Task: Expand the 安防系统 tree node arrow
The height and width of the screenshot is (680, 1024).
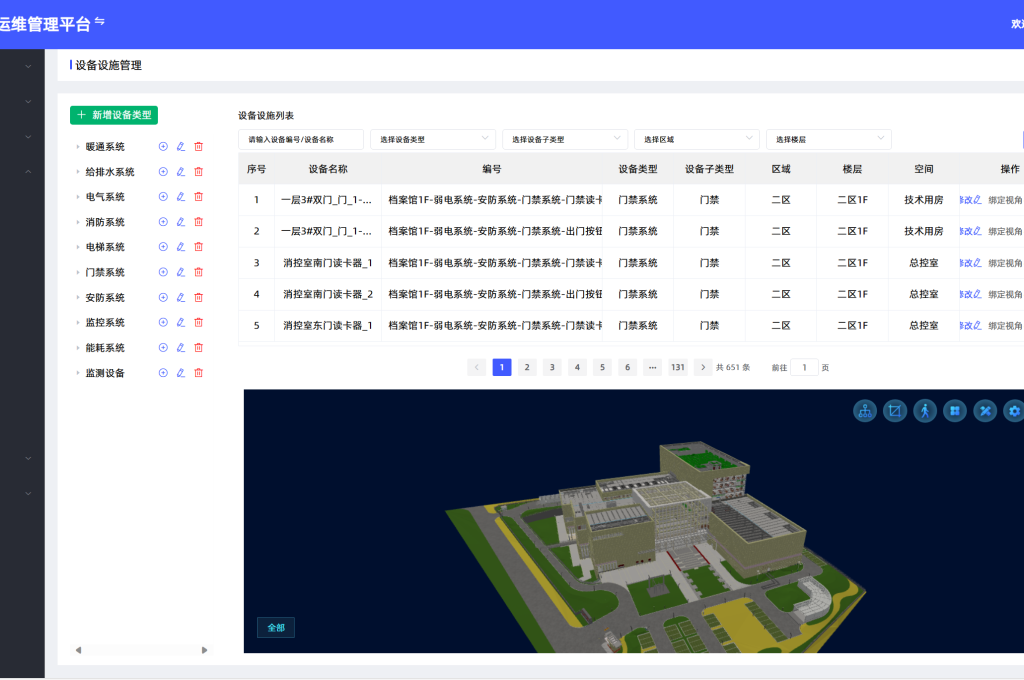Action: 77,298
